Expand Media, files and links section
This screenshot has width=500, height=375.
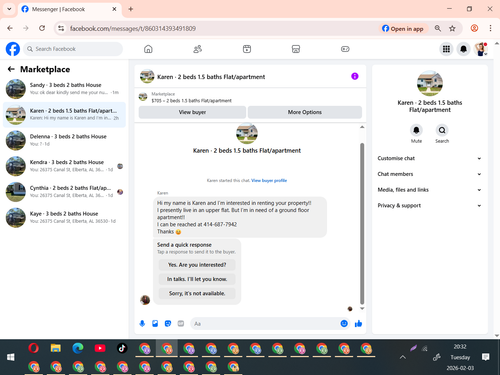coord(429,190)
